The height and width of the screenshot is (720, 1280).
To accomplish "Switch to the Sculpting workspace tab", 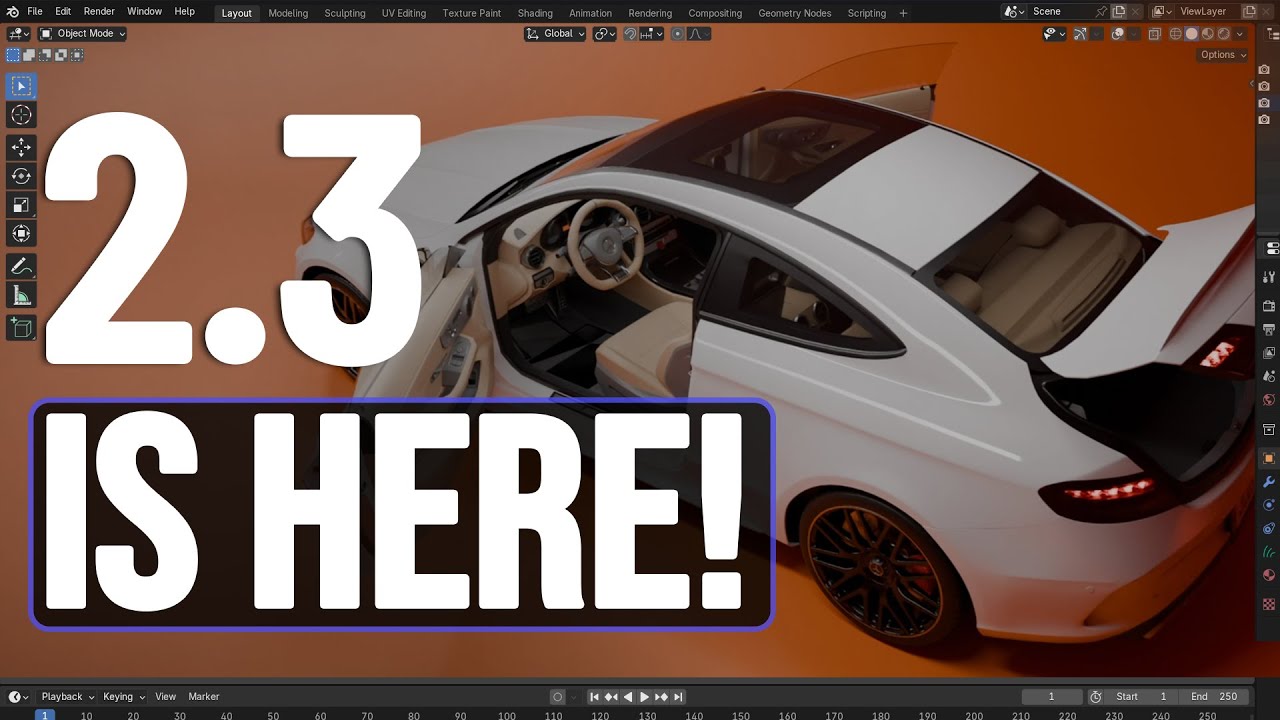I will tap(345, 13).
